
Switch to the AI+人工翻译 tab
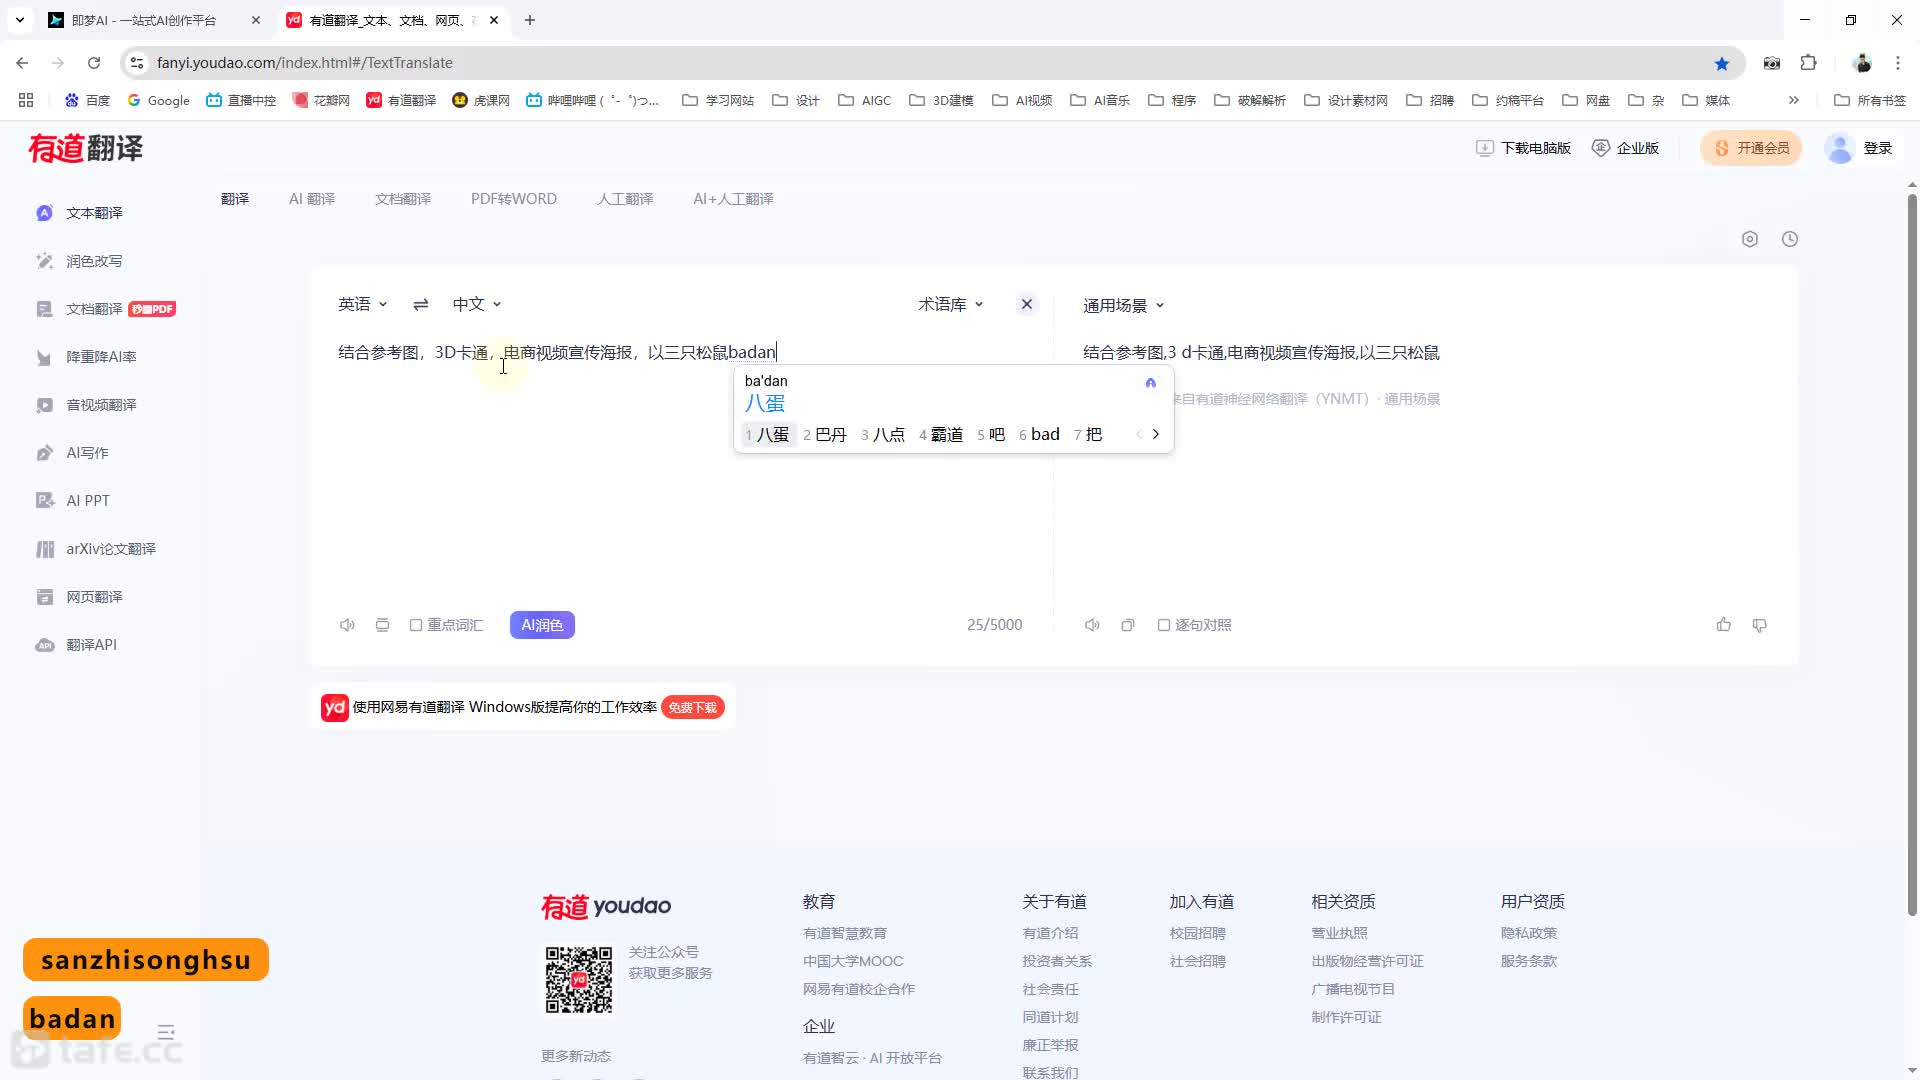pyautogui.click(x=733, y=199)
